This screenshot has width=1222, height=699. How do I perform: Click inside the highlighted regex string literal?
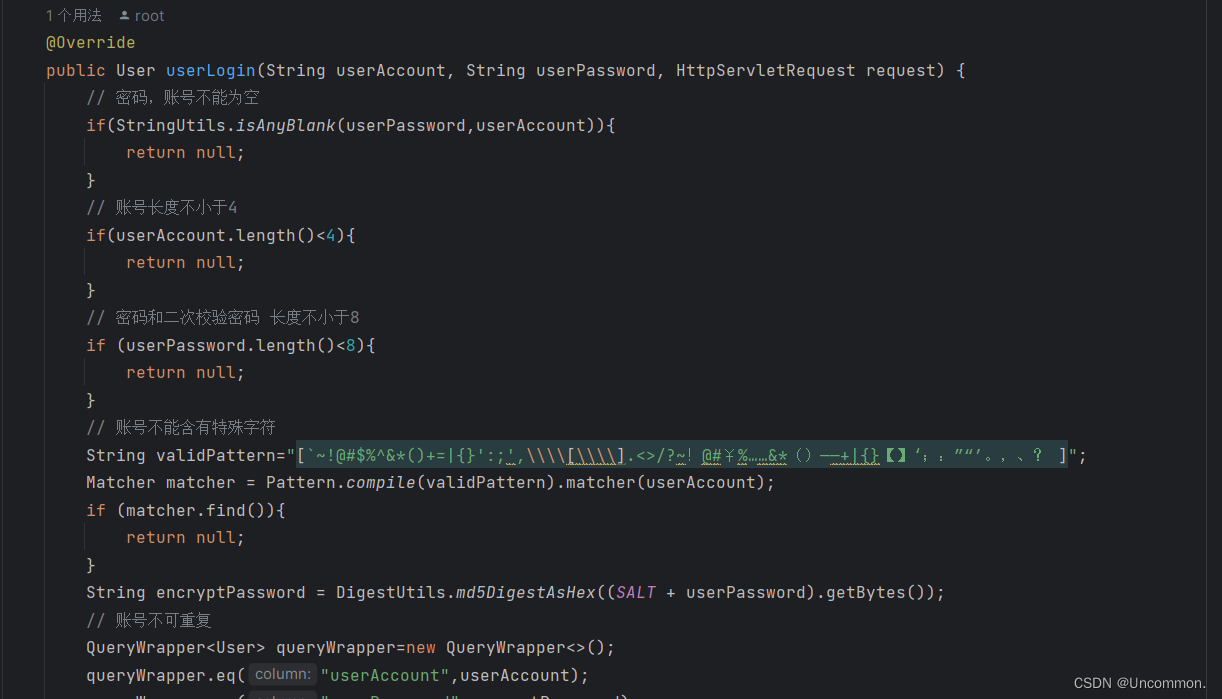682,455
